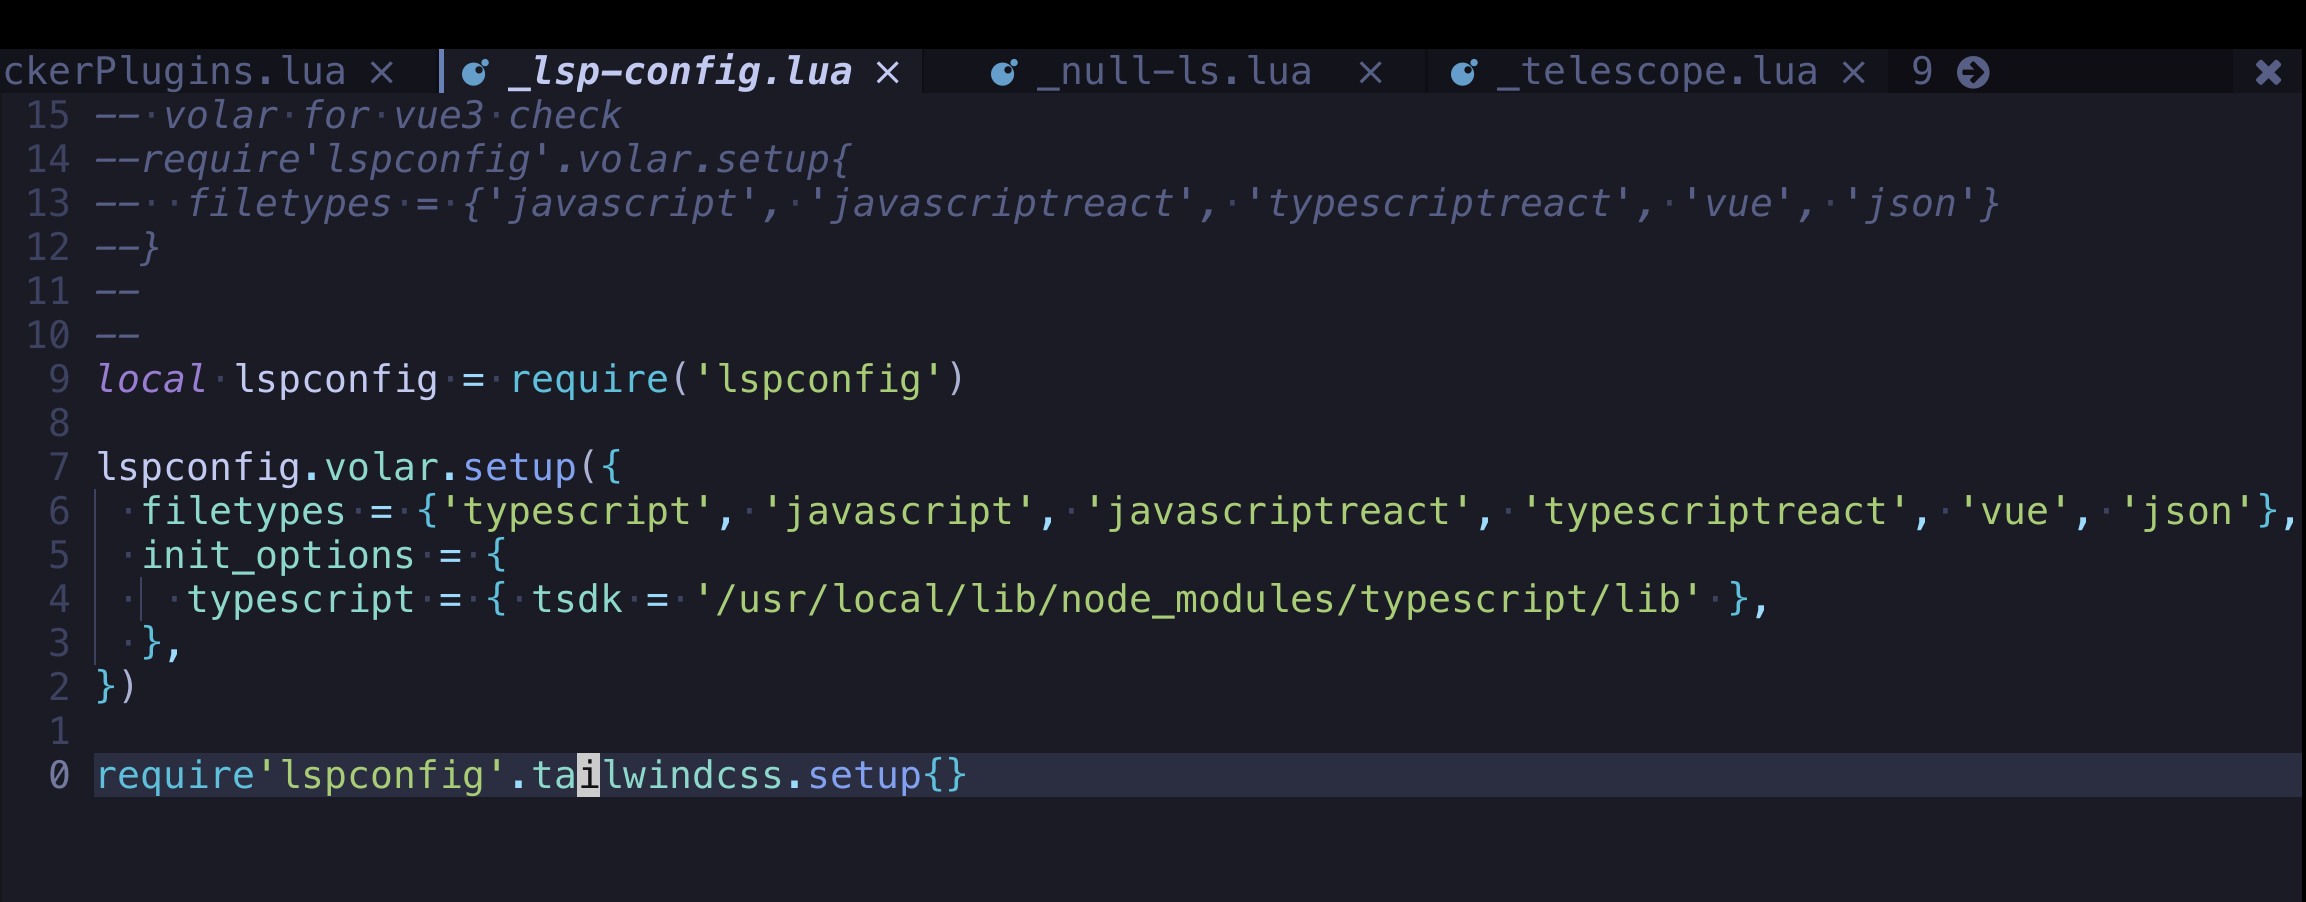The height and width of the screenshot is (902, 2306).
Task: Click the tailwindcss text on the highlighted line
Action: click(x=660, y=774)
